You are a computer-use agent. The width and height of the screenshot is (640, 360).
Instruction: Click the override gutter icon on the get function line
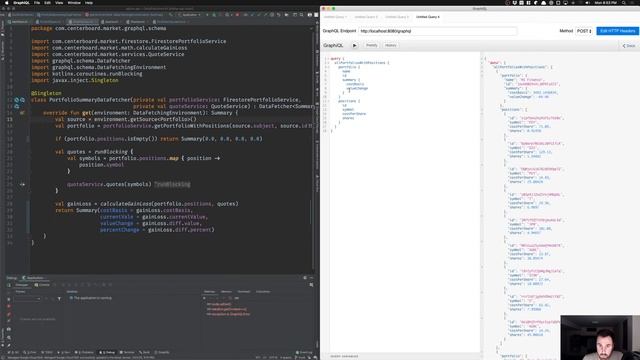(22, 113)
